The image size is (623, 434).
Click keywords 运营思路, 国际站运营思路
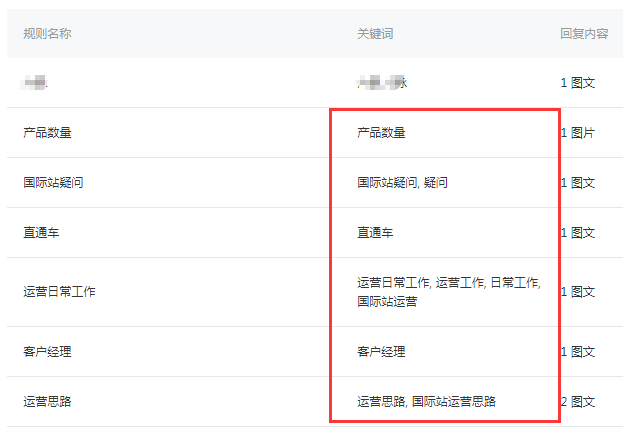pos(426,401)
